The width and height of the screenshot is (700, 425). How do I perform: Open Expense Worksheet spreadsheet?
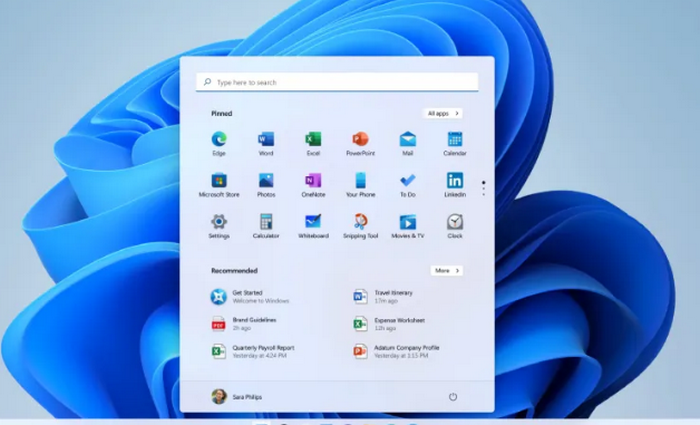[389, 324]
